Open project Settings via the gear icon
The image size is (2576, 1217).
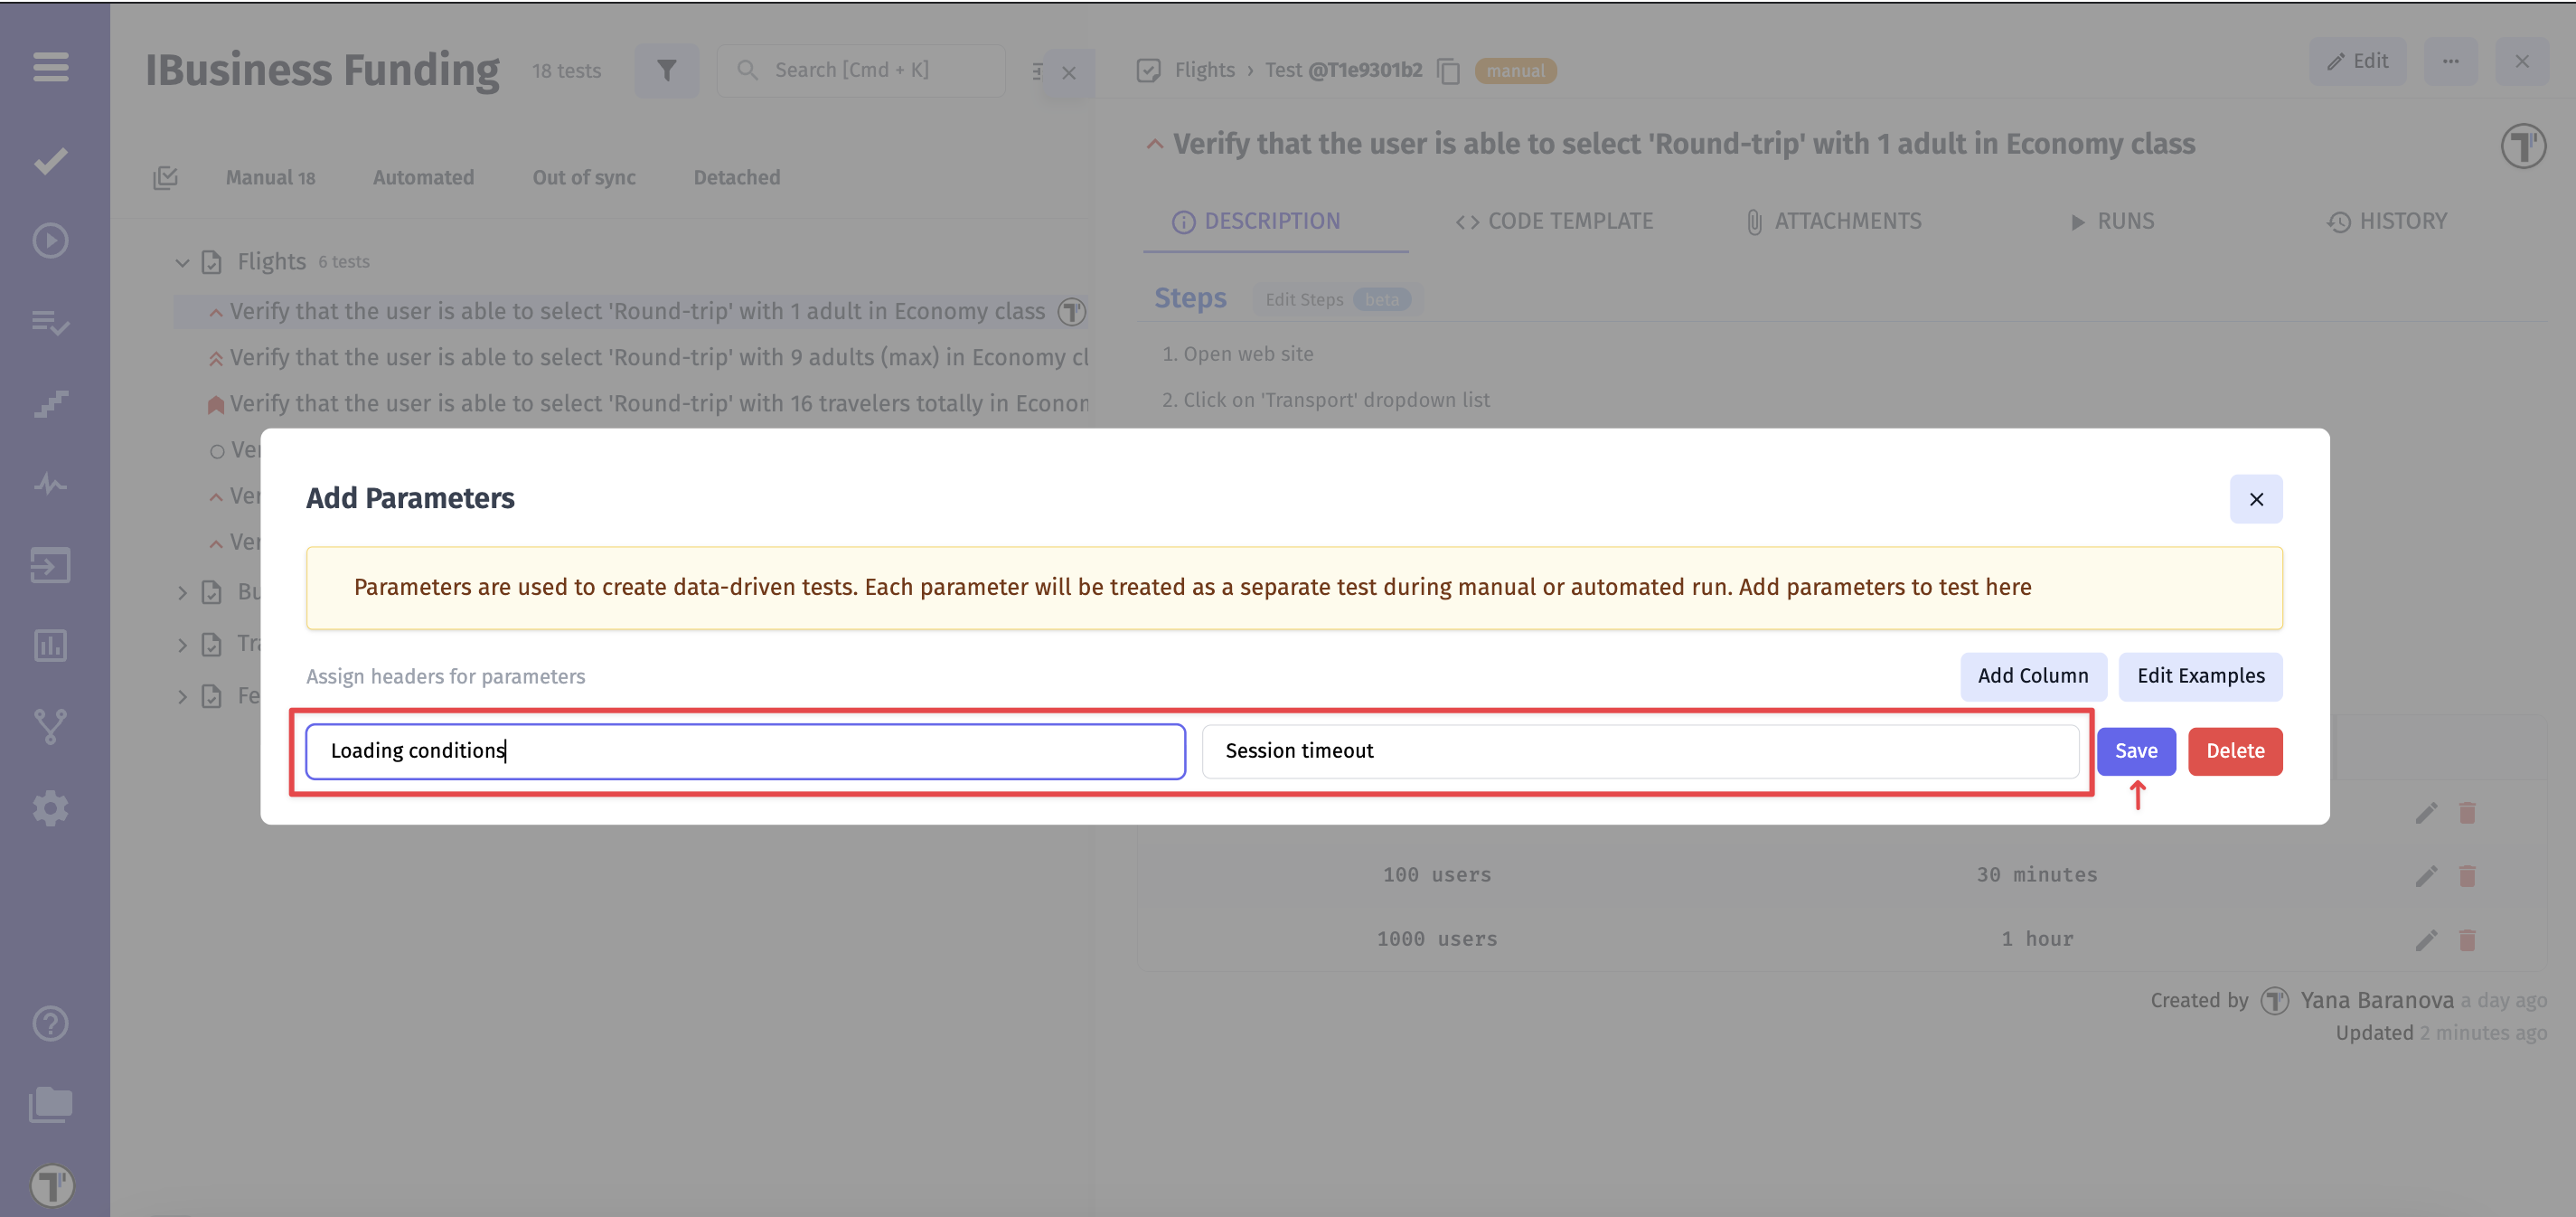pos(49,808)
